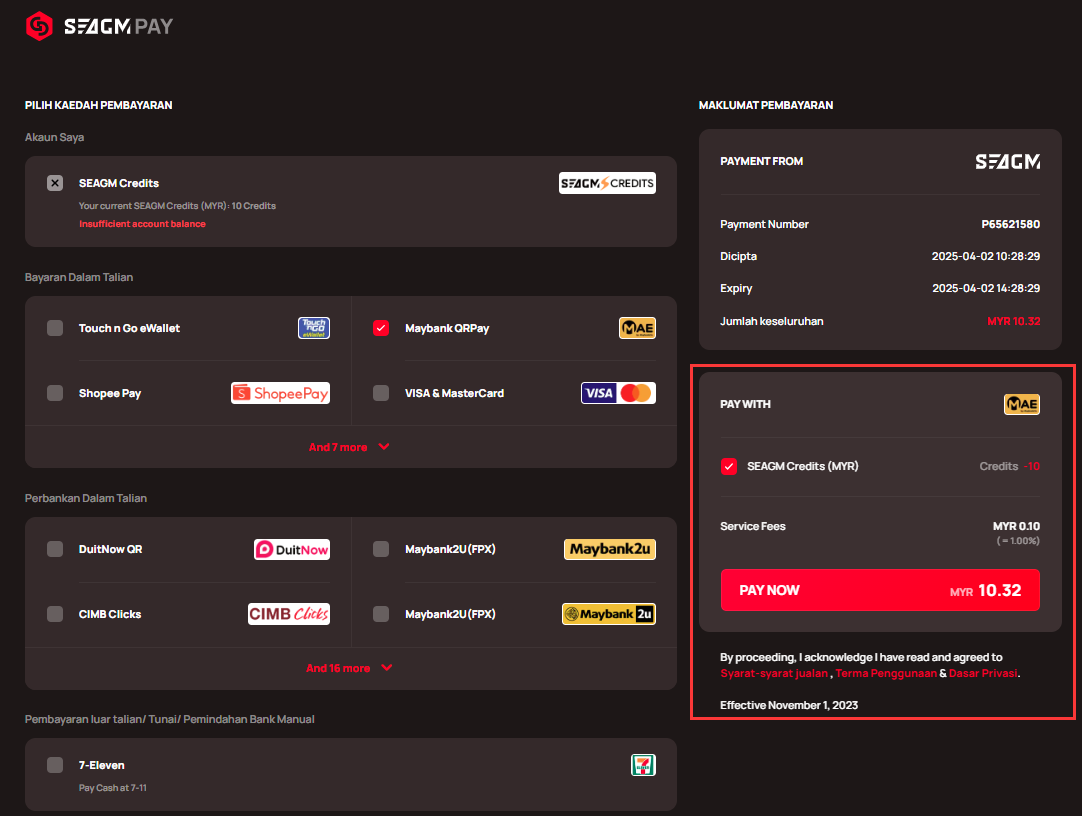Click the disabled SEAGM Credits X checkbox
The width and height of the screenshot is (1082, 816).
(x=55, y=183)
